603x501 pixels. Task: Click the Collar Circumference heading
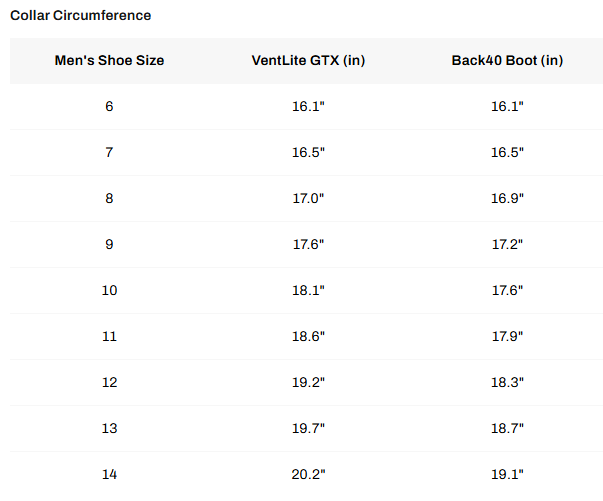[81, 16]
